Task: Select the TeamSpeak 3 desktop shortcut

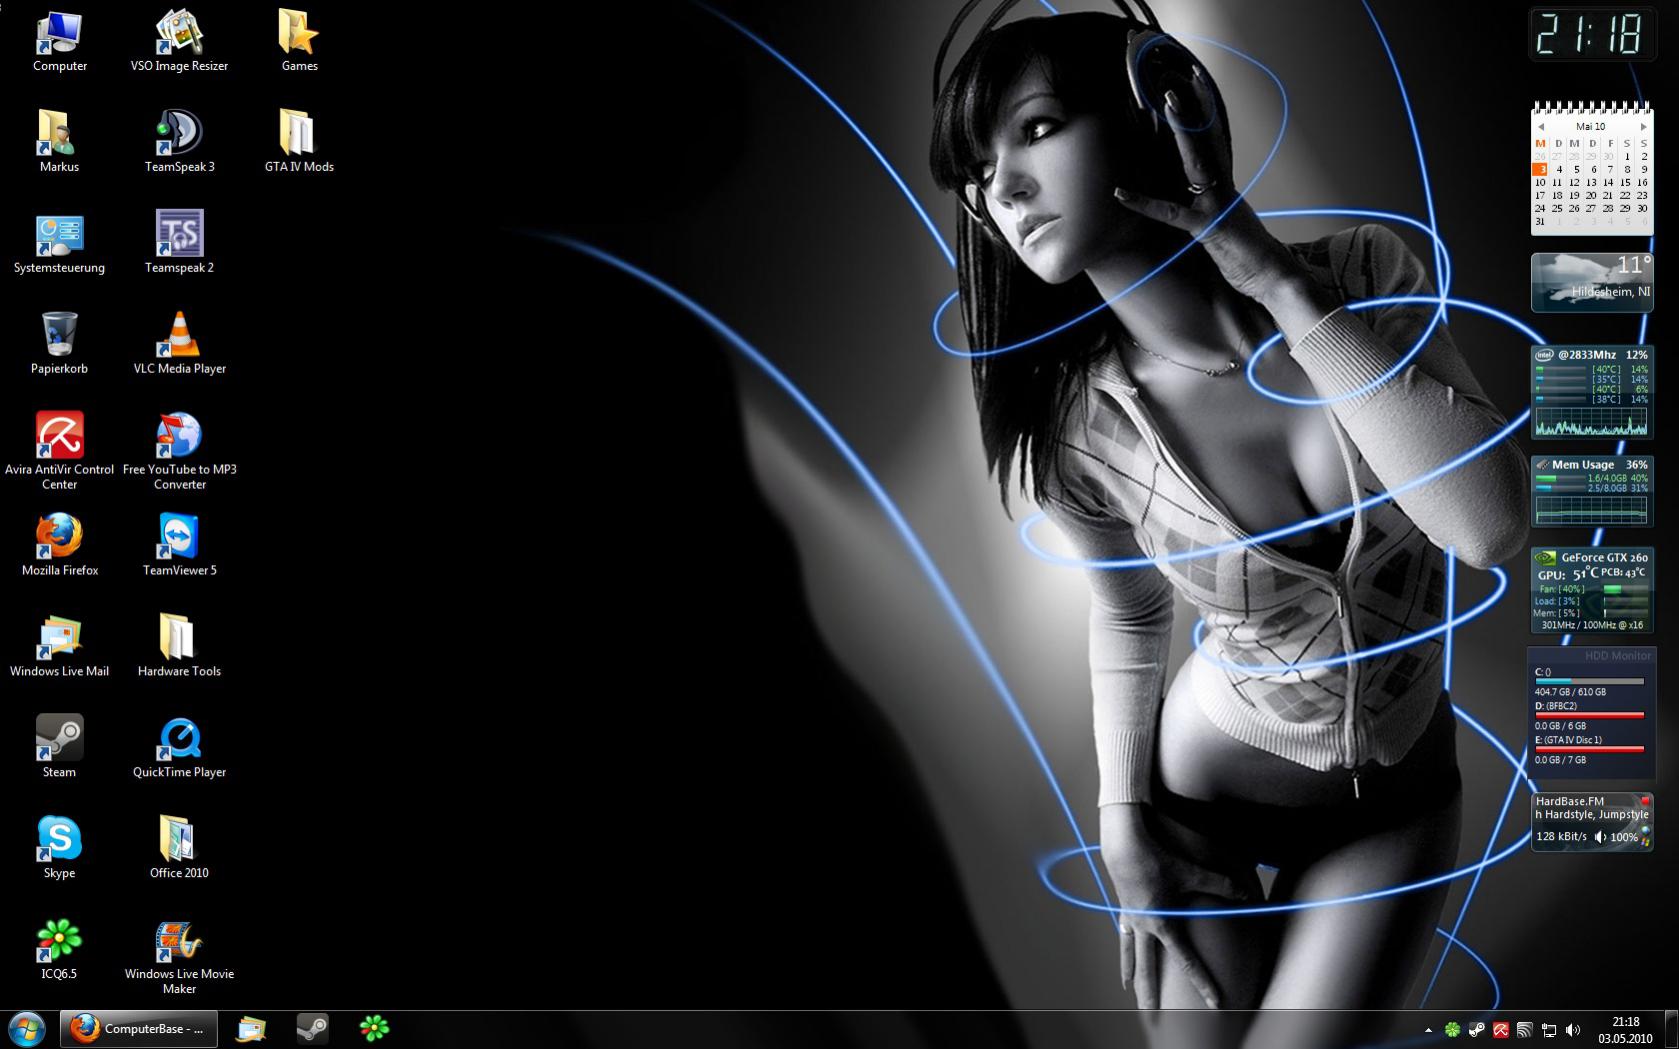Action: click(x=179, y=142)
